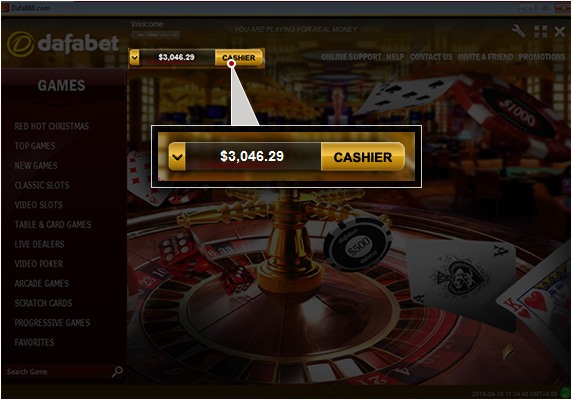Select Video Slots category
This screenshot has width=572, height=400.
click(x=39, y=205)
